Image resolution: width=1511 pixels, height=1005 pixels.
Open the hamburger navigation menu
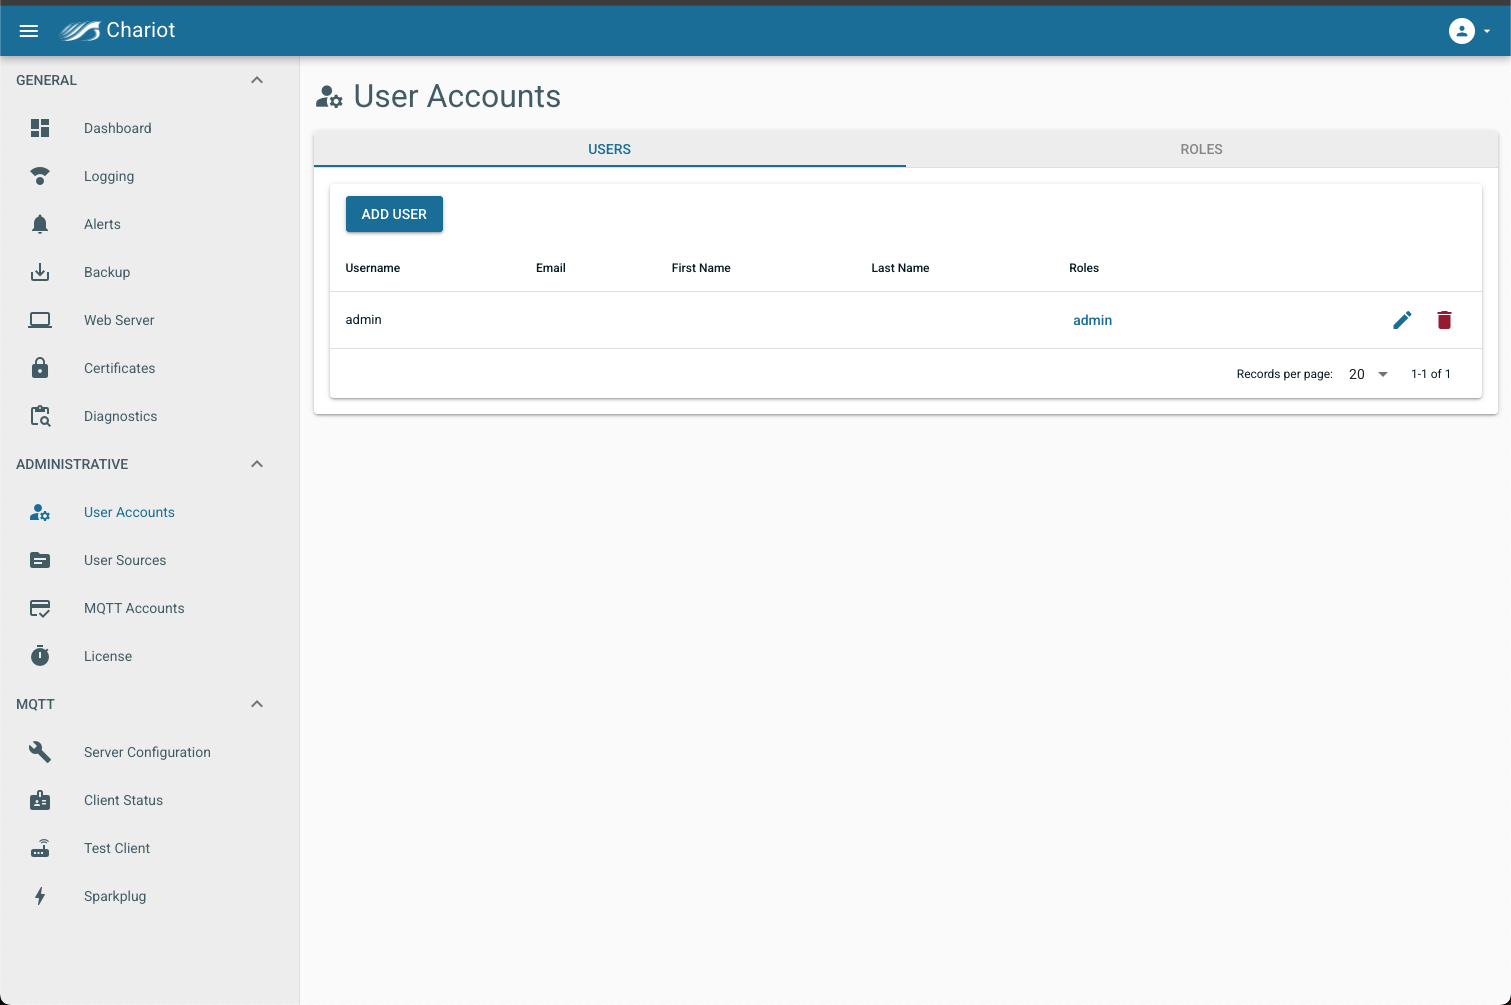click(x=29, y=31)
